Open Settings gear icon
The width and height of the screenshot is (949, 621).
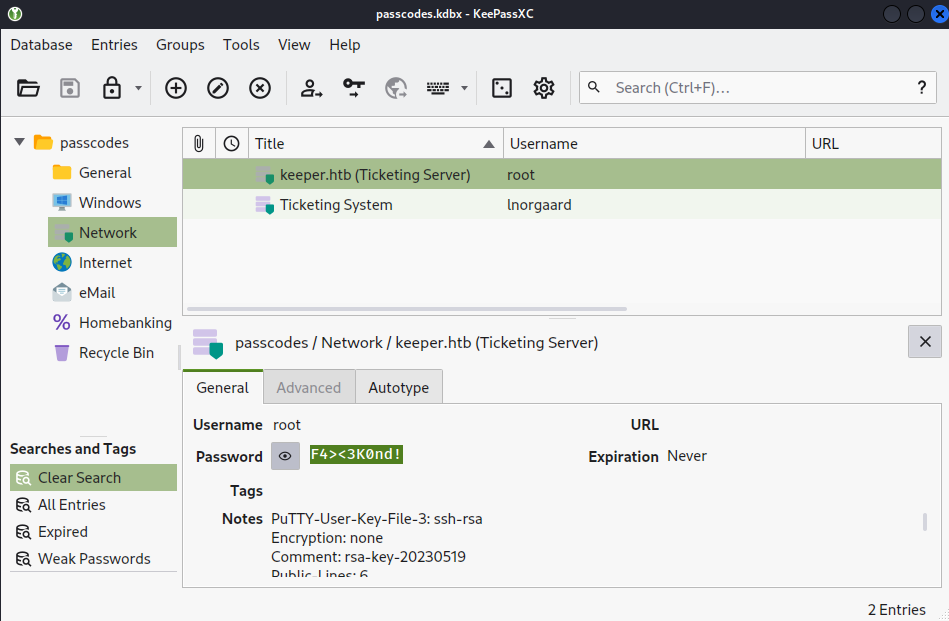point(543,88)
